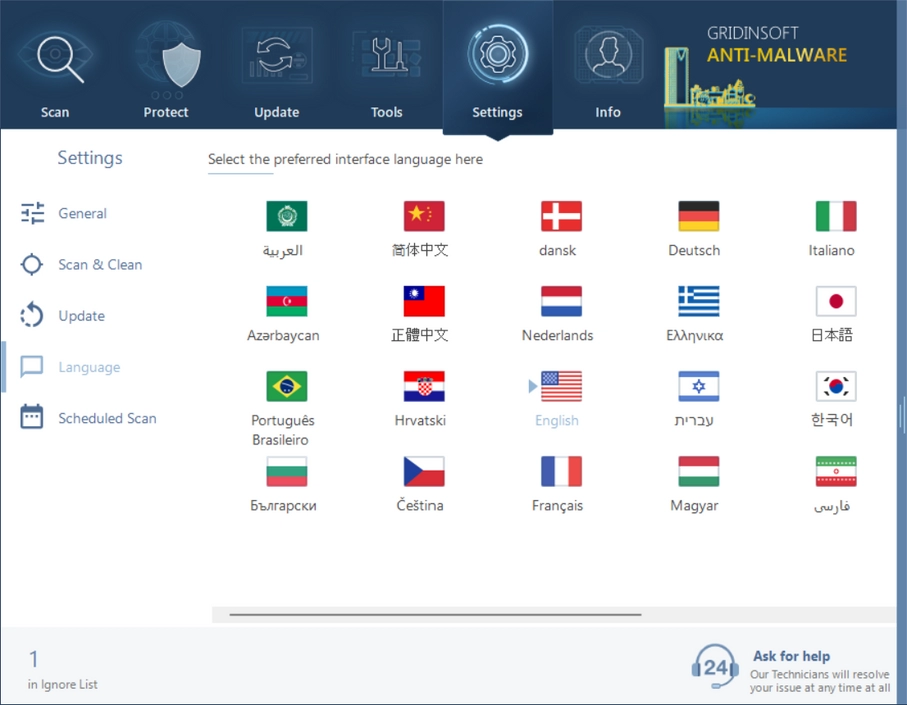This screenshot has height=705, width=907.
Task: Pick the Brazilian flag for Português
Action: pos(286,386)
